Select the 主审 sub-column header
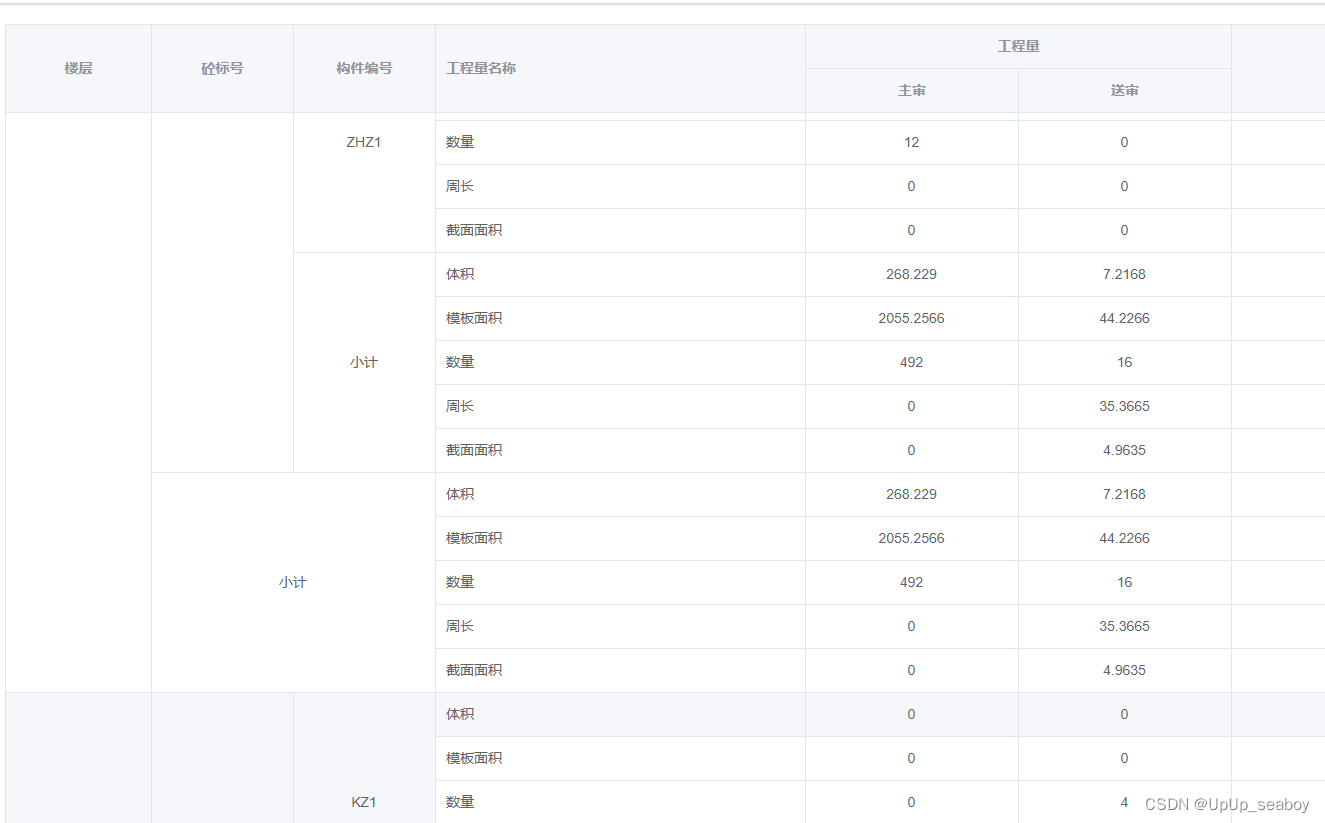This screenshot has height=823, width=1325. (911, 90)
